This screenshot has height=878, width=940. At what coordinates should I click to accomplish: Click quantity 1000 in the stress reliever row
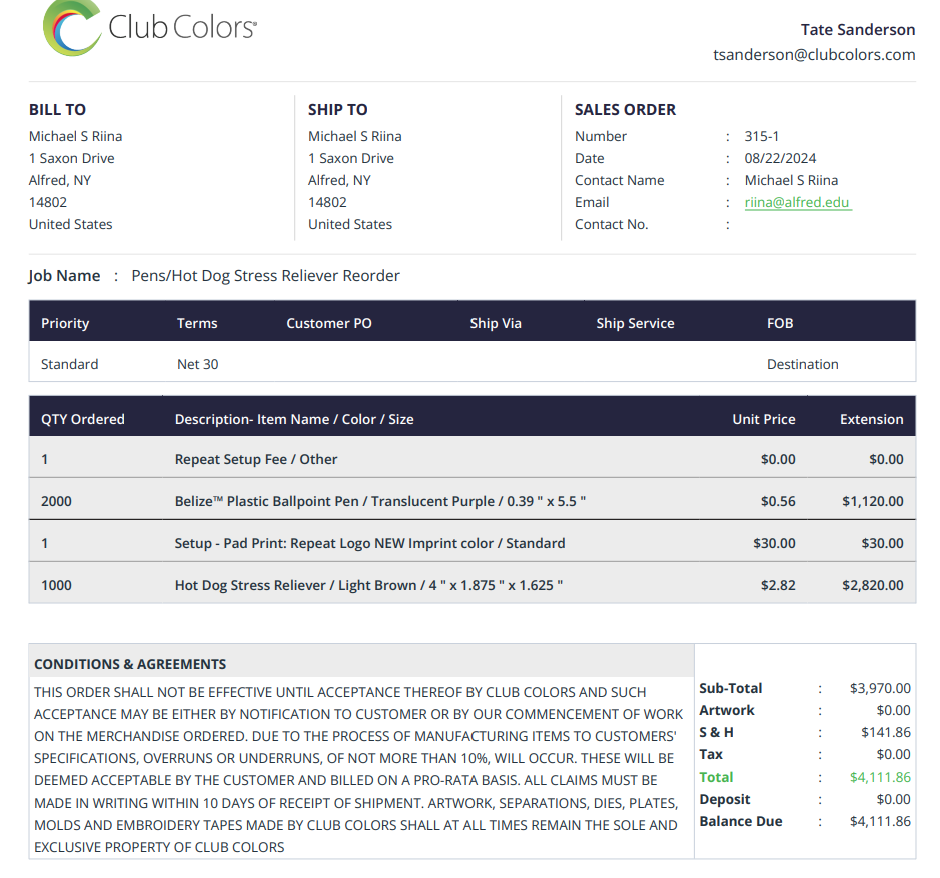point(56,586)
